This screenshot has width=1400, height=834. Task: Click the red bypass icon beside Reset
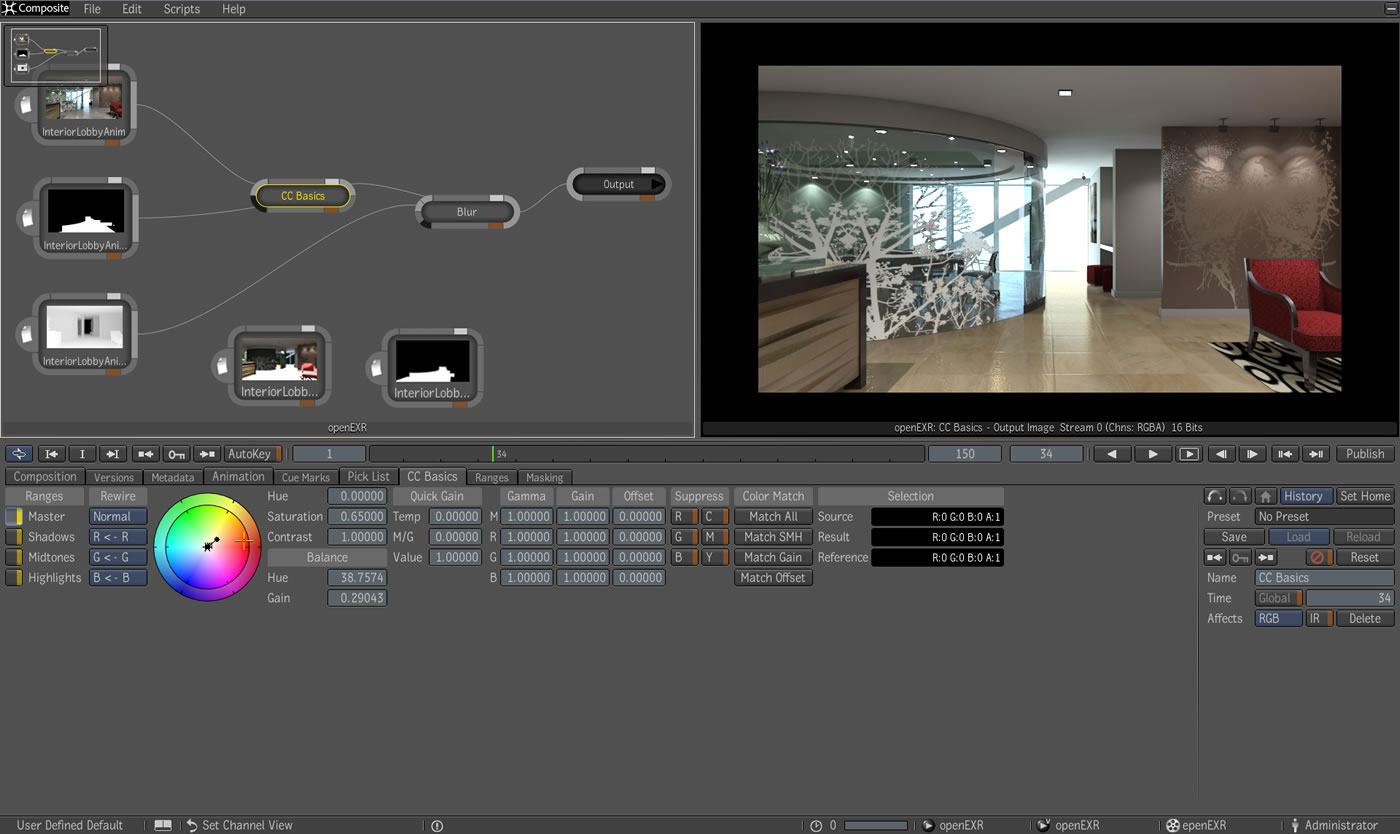(x=1319, y=557)
